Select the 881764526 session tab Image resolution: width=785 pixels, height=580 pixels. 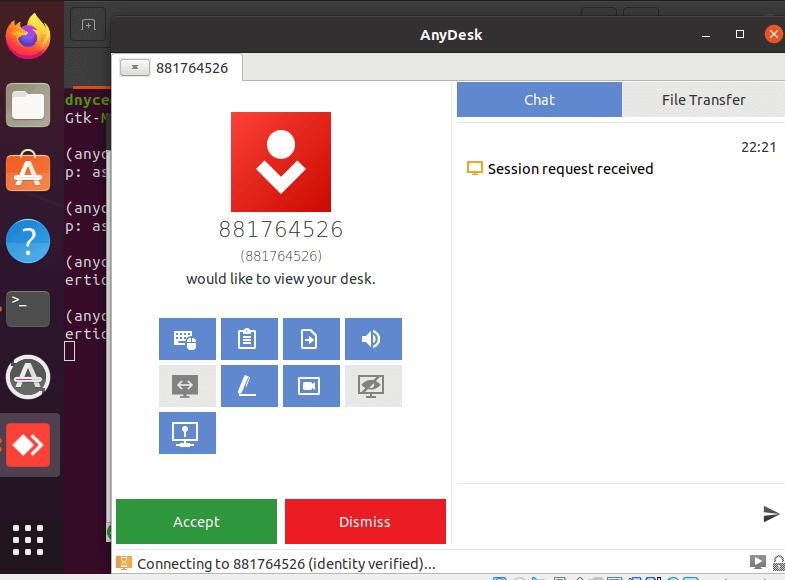[192, 68]
